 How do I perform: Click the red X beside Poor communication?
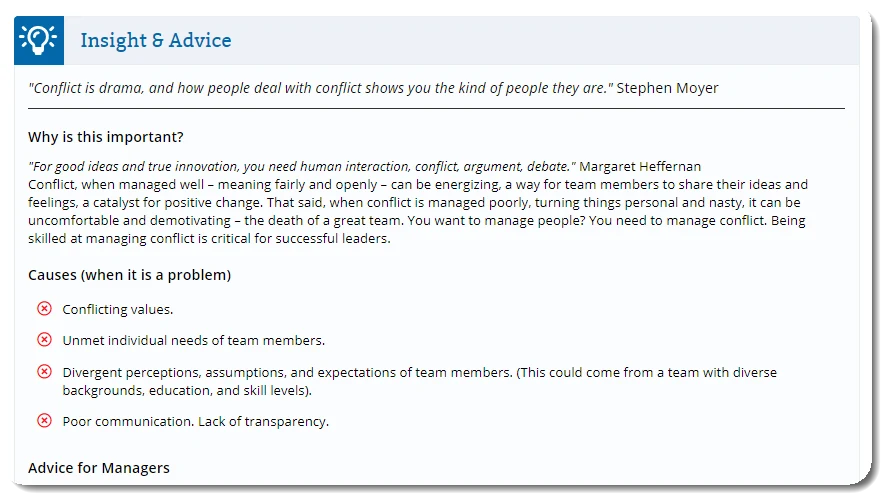coord(44,421)
